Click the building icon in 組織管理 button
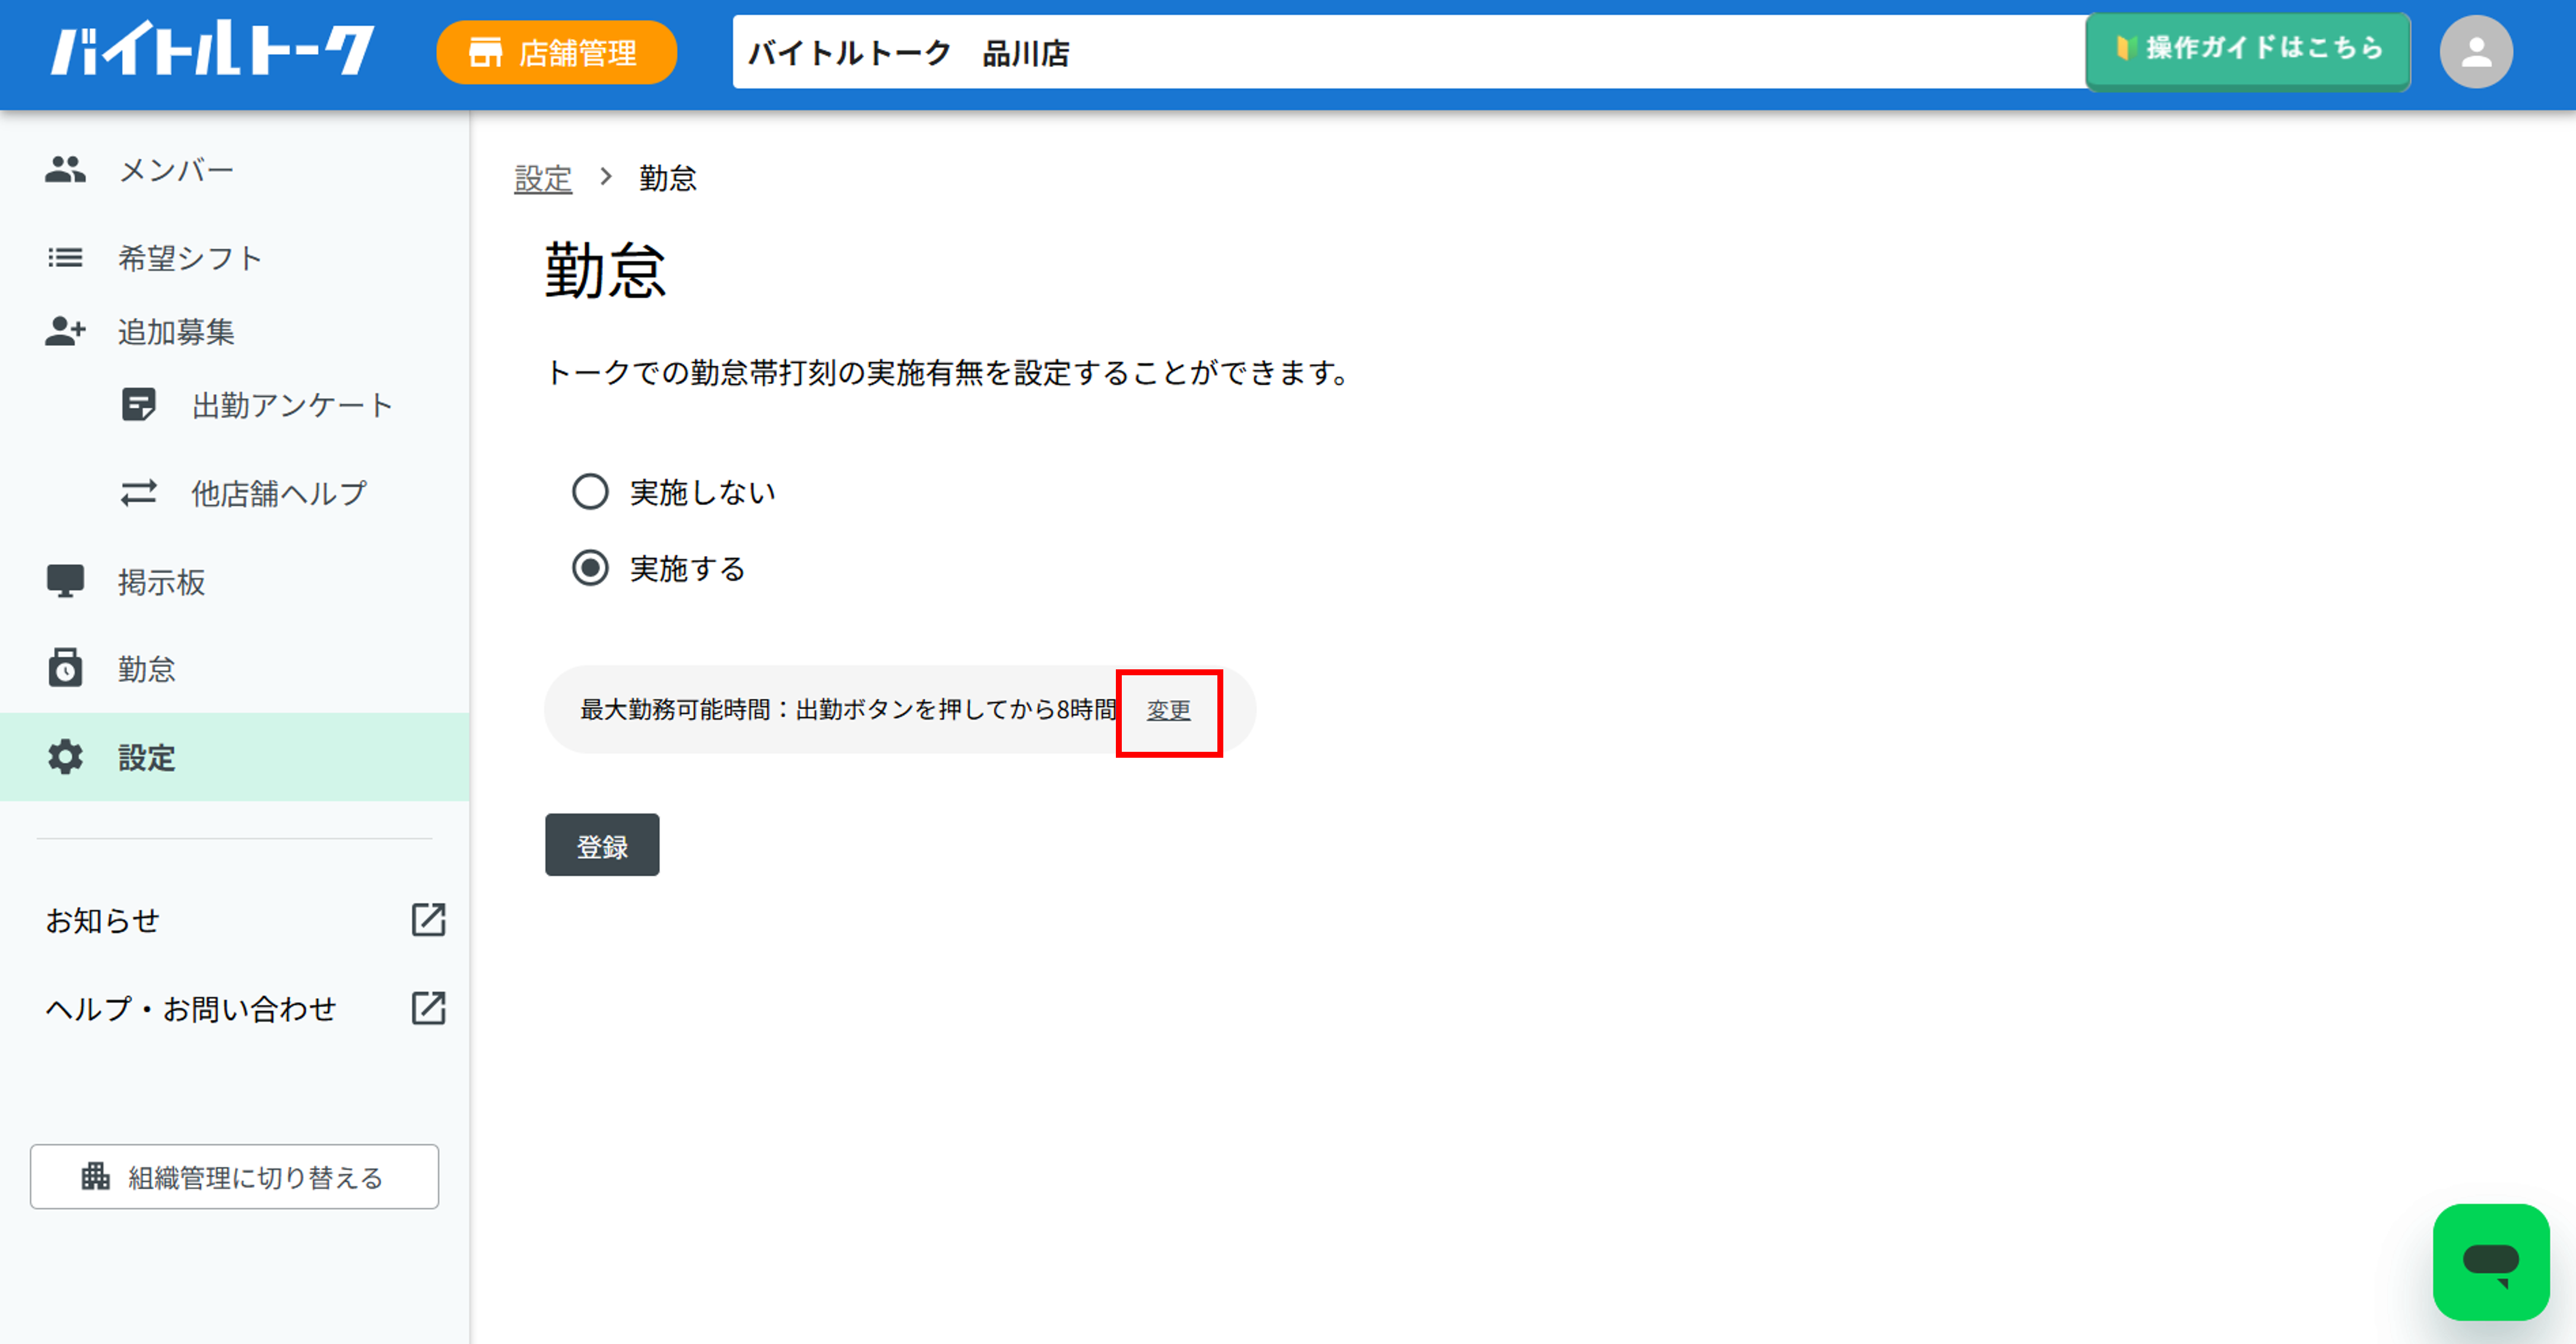2576x1344 pixels. [x=96, y=1176]
